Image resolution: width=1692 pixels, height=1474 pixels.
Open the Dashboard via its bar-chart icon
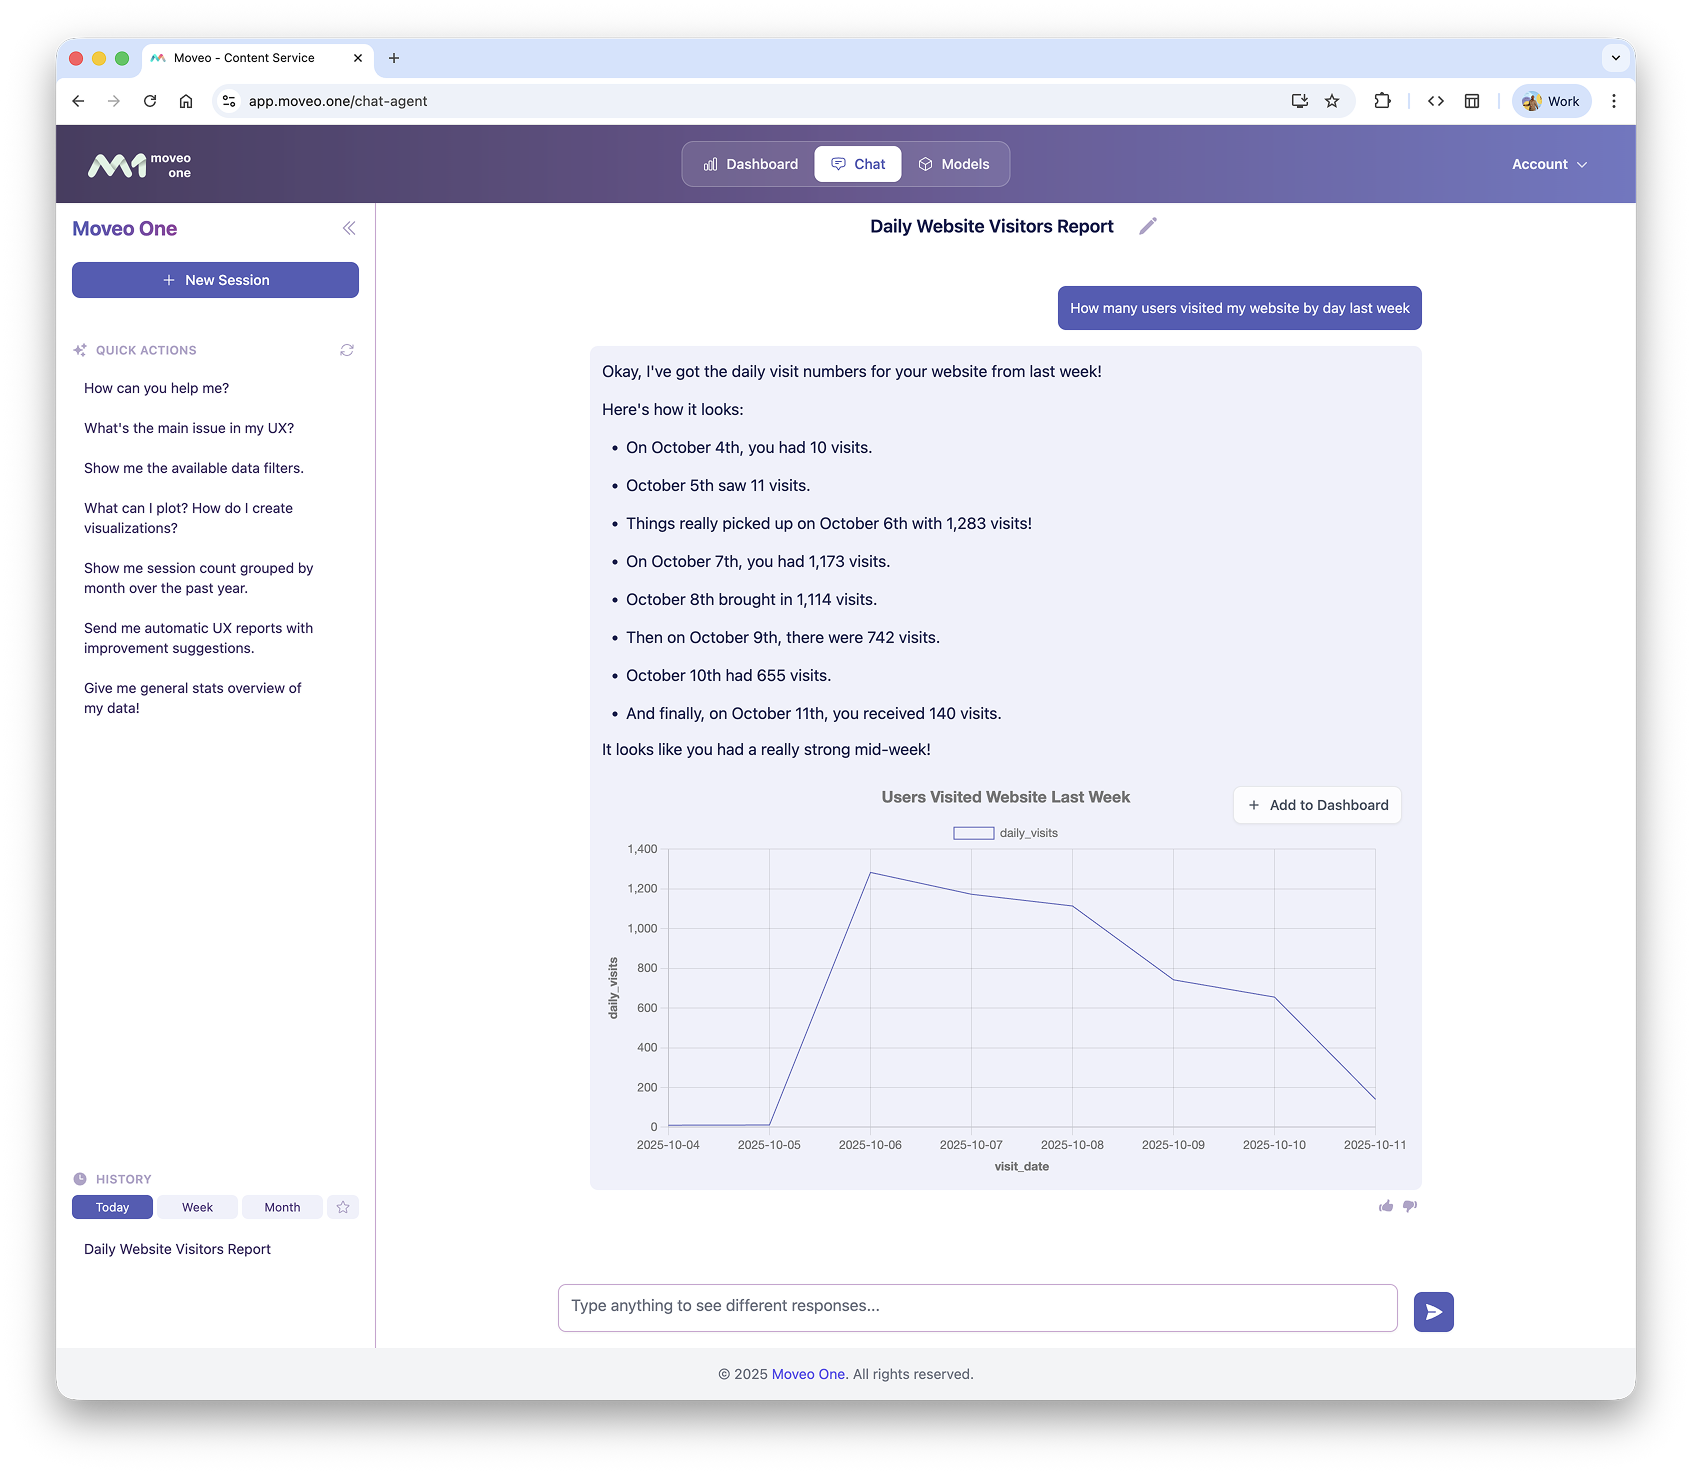[x=710, y=163]
